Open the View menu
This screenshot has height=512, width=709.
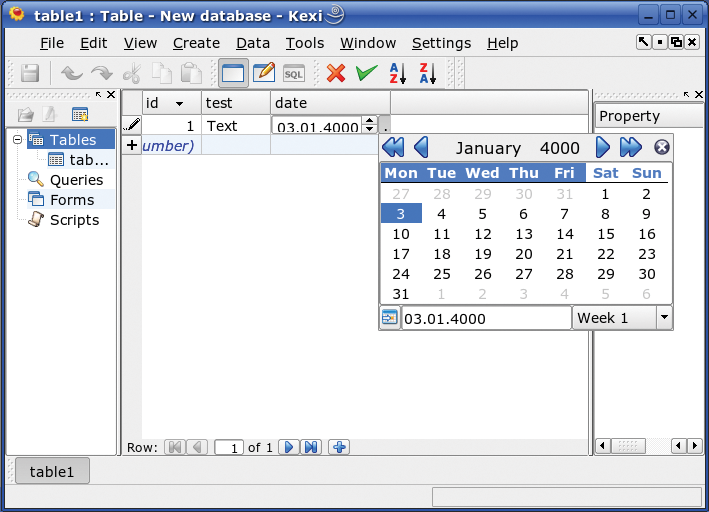[x=140, y=43]
